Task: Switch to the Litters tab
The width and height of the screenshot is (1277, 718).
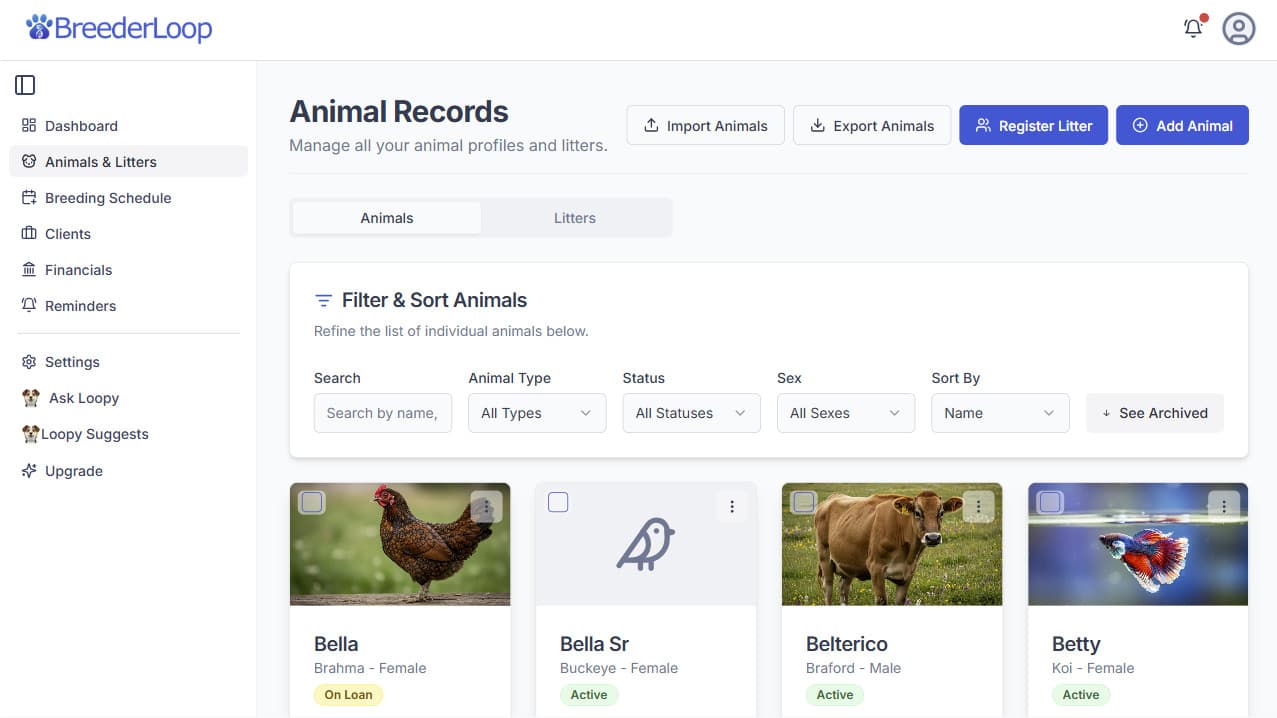Action: click(574, 217)
